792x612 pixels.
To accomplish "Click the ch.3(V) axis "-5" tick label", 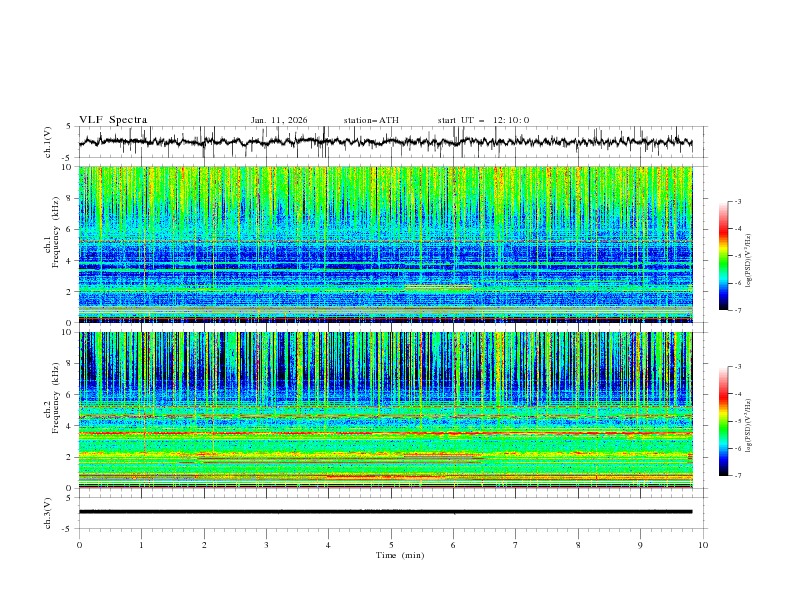I will pos(68,529).
